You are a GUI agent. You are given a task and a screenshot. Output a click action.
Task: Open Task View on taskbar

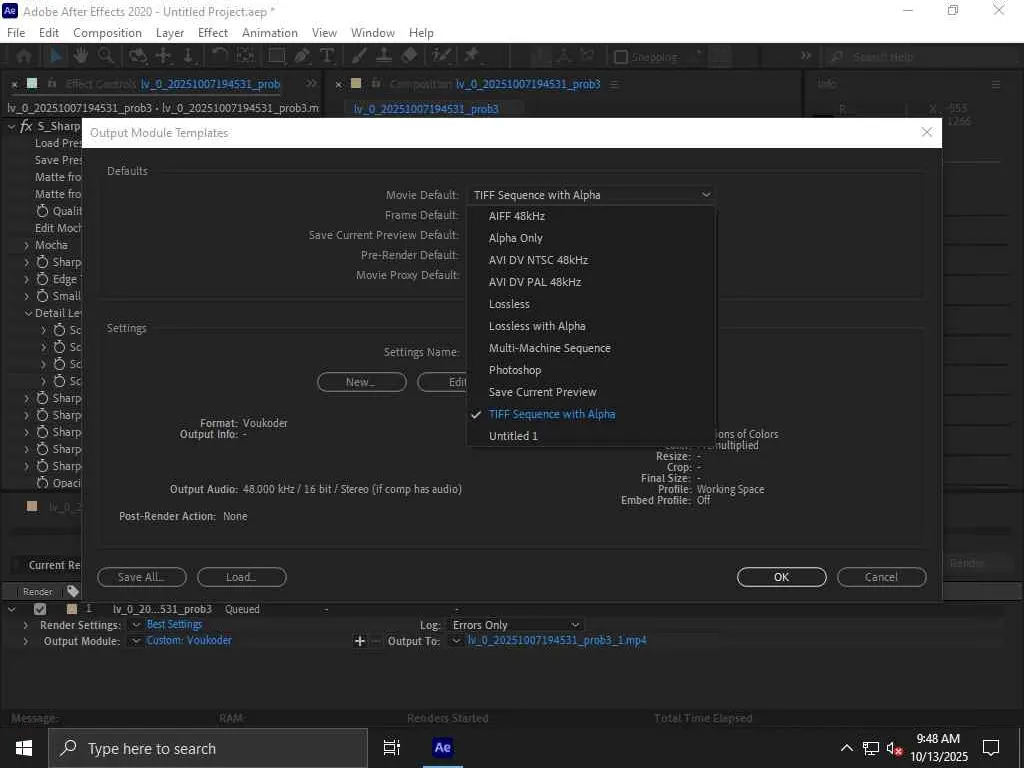391,748
